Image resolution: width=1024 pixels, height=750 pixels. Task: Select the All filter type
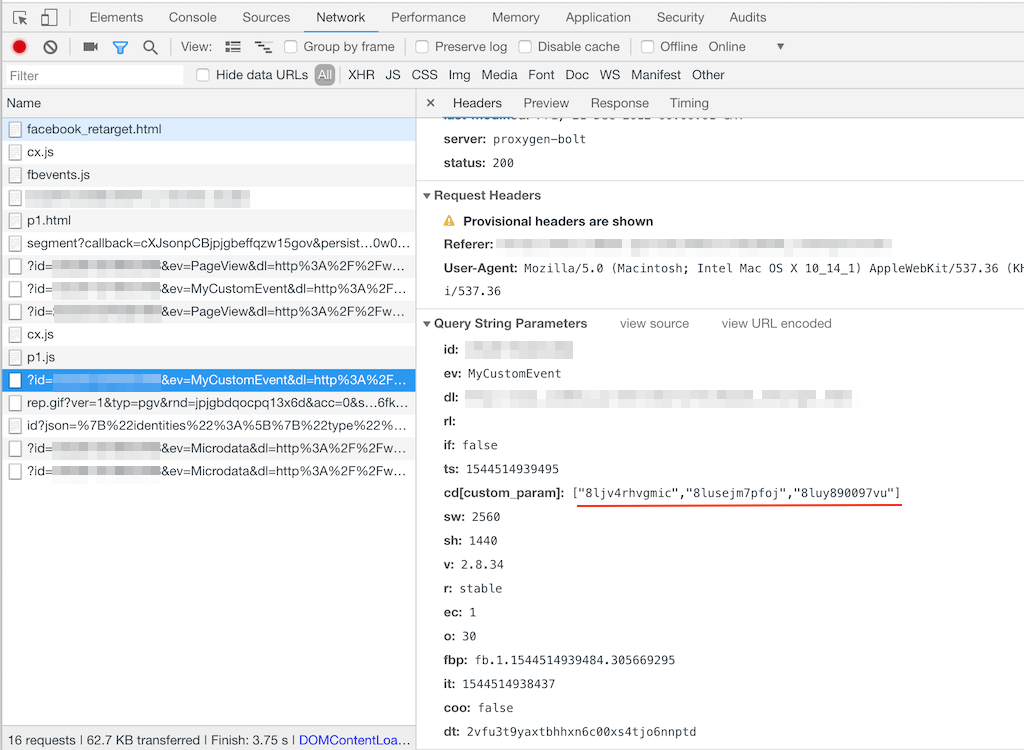pos(325,75)
